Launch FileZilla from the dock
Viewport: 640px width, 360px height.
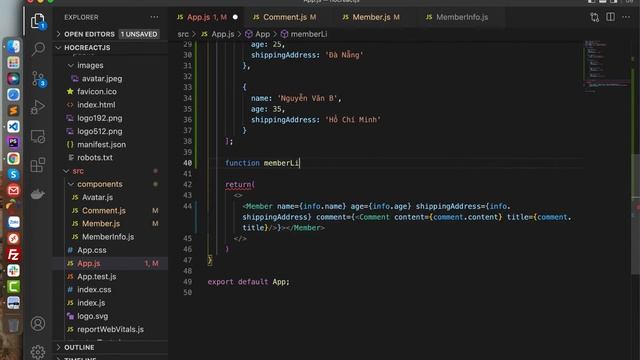click(x=13, y=255)
